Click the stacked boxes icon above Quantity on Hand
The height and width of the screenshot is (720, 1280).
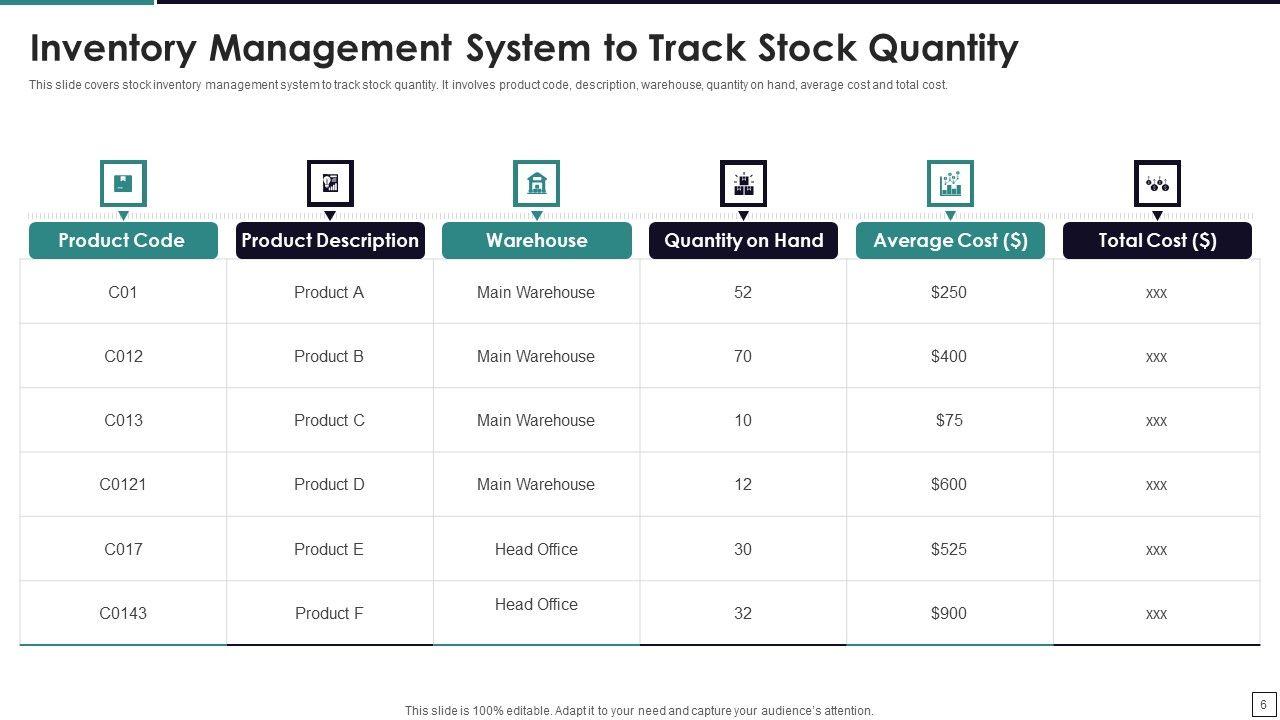pyautogui.click(x=743, y=184)
